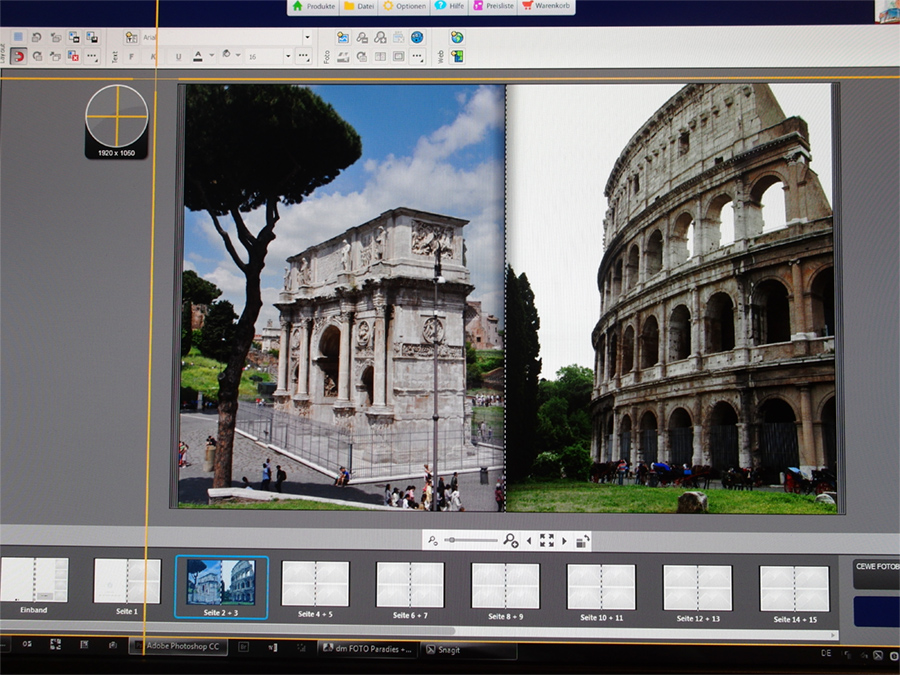Click the fullscreen view icon
The height and width of the screenshot is (675, 900).
(546, 540)
